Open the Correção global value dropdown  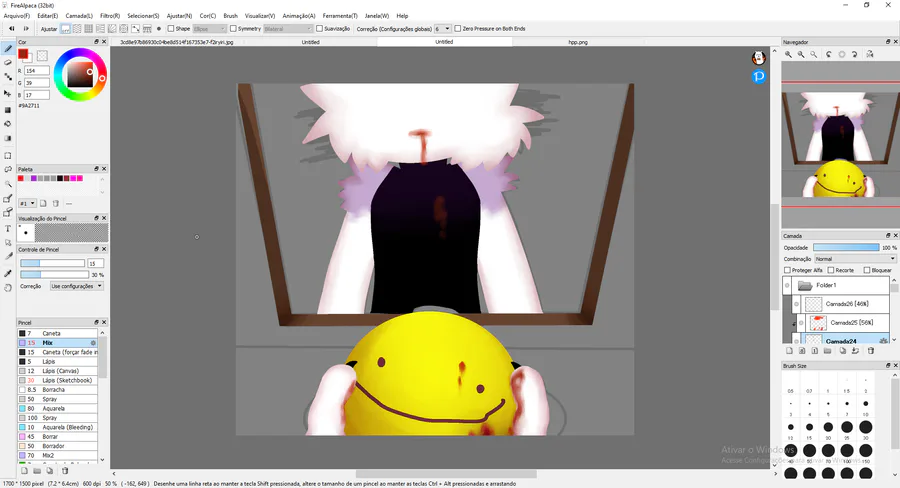tap(443, 29)
